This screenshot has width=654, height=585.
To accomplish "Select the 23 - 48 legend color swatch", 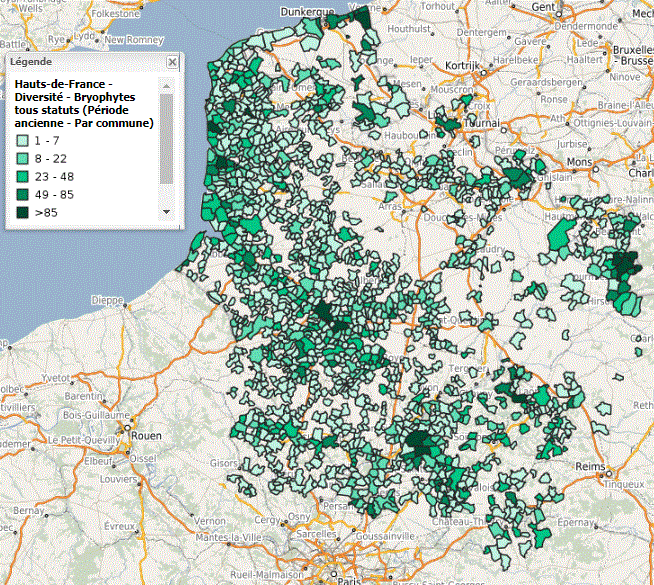I will [21, 177].
